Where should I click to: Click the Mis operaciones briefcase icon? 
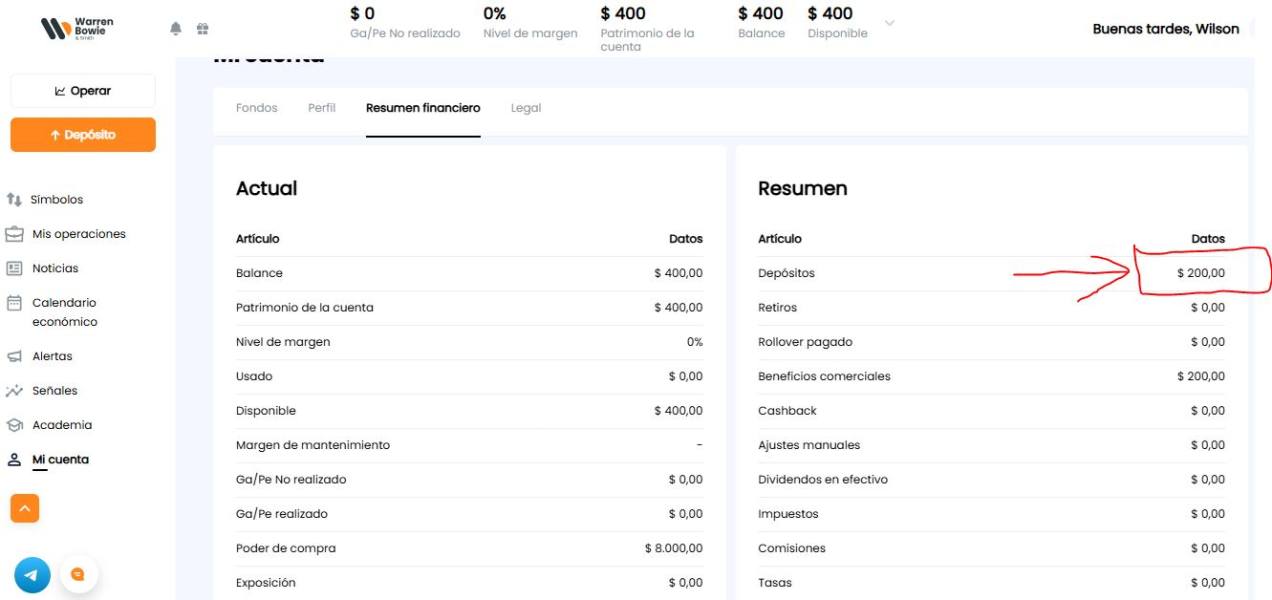14,234
